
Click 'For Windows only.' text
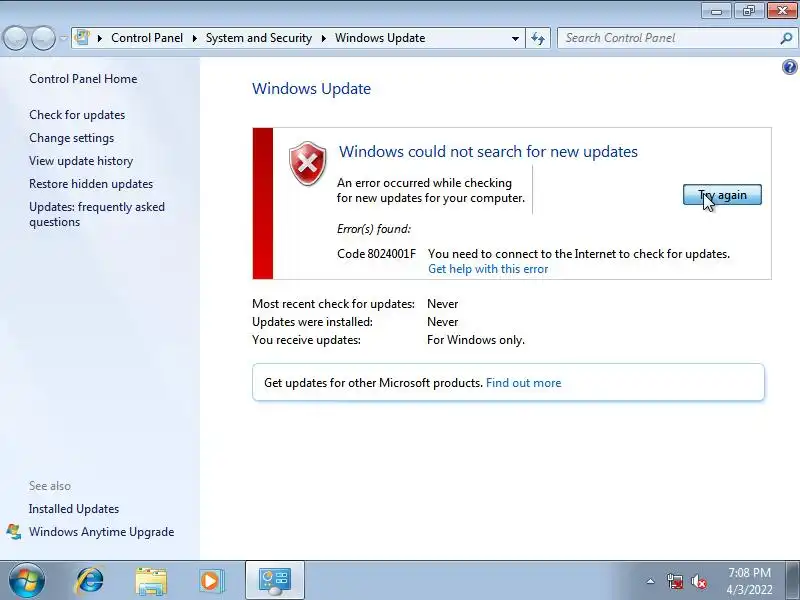[x=476, y=340]
